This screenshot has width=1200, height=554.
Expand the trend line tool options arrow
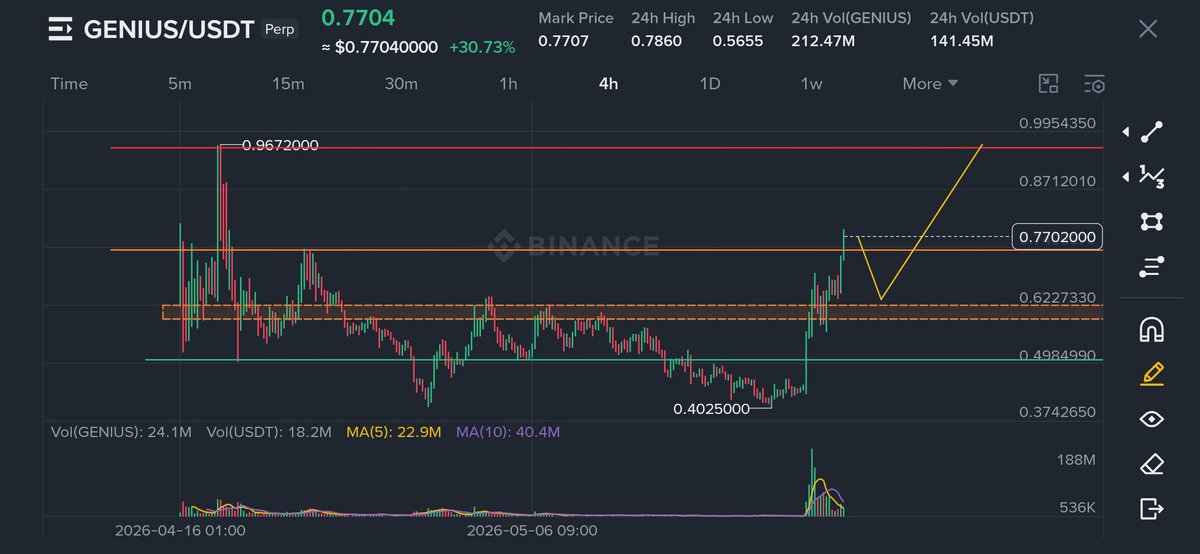click(x=1126, y=131)
